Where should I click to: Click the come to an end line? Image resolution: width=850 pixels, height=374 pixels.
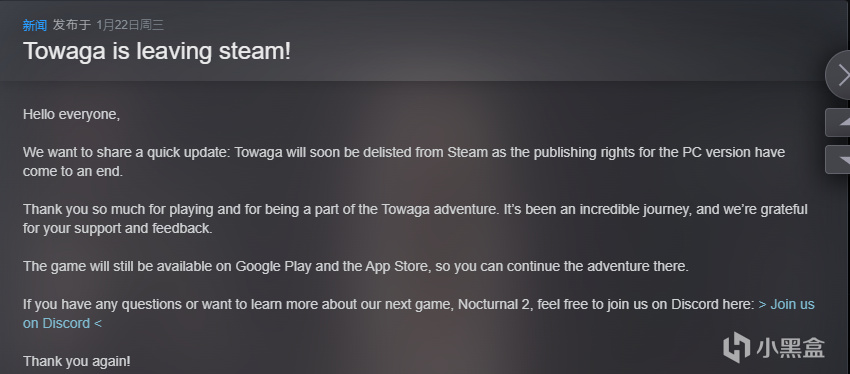(x=73, y=171)
